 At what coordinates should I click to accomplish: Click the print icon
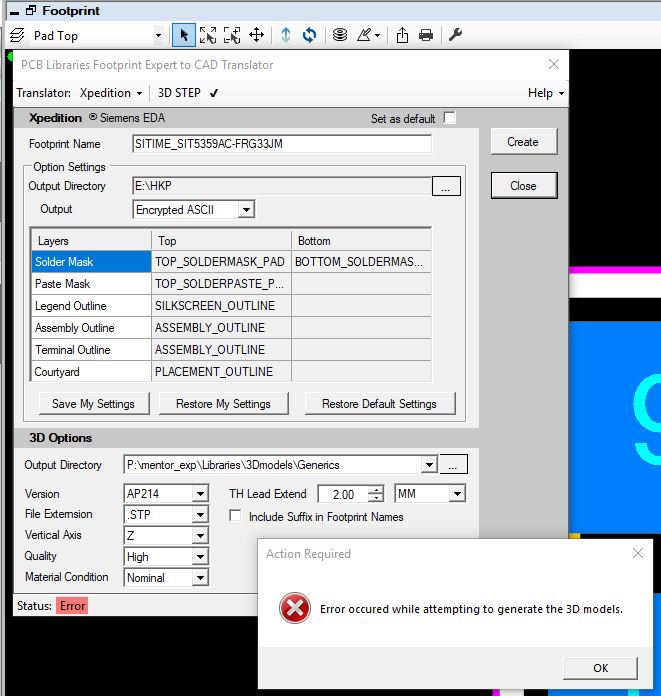[x=426, y=35]
